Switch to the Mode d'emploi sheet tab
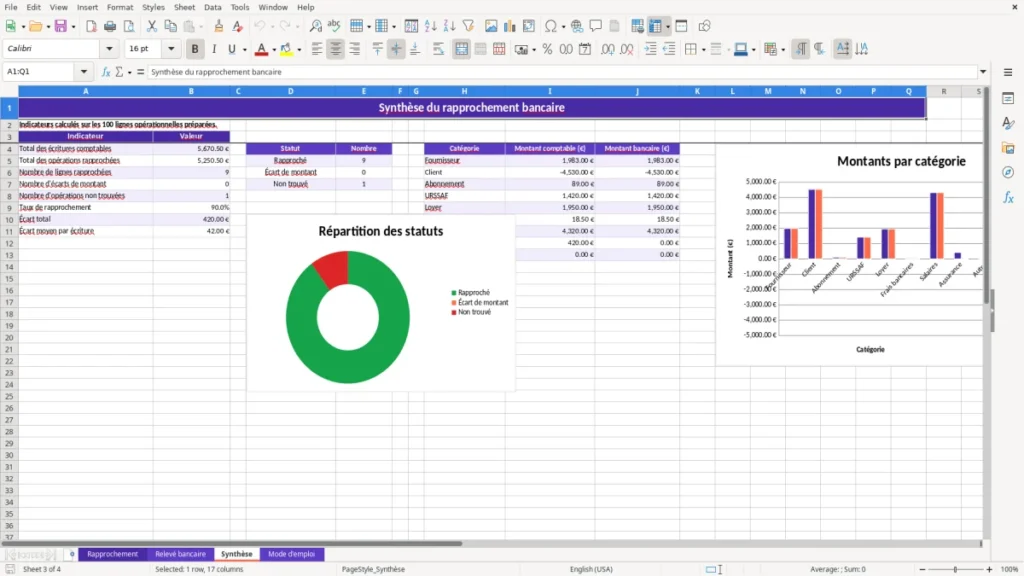Image resolution: width=1024 pixels, height=576 pixels. (291, 554)
